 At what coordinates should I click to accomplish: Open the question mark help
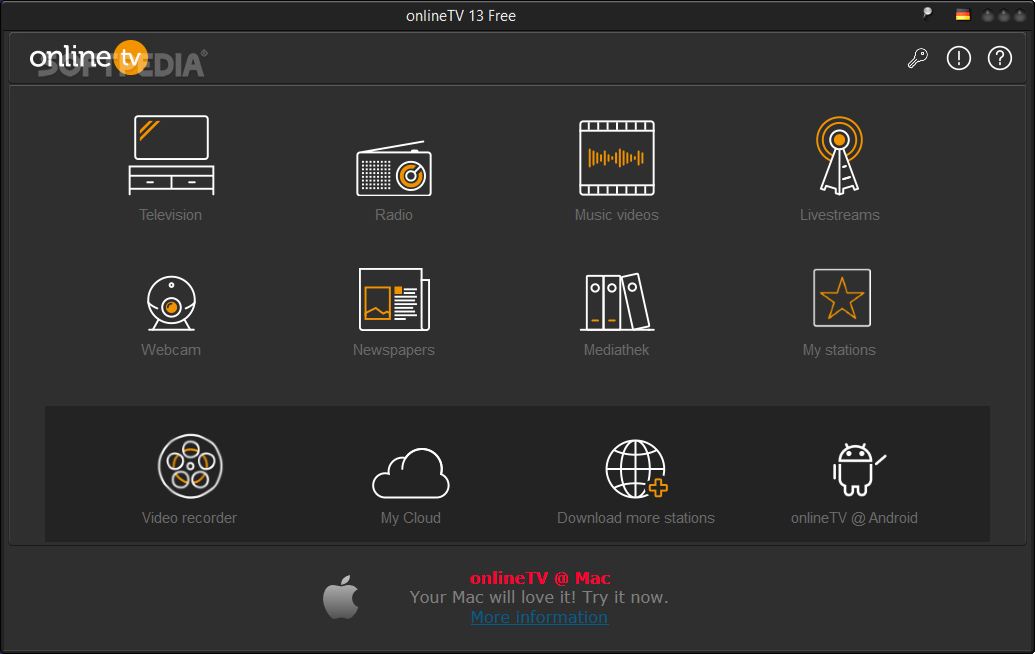999,58
